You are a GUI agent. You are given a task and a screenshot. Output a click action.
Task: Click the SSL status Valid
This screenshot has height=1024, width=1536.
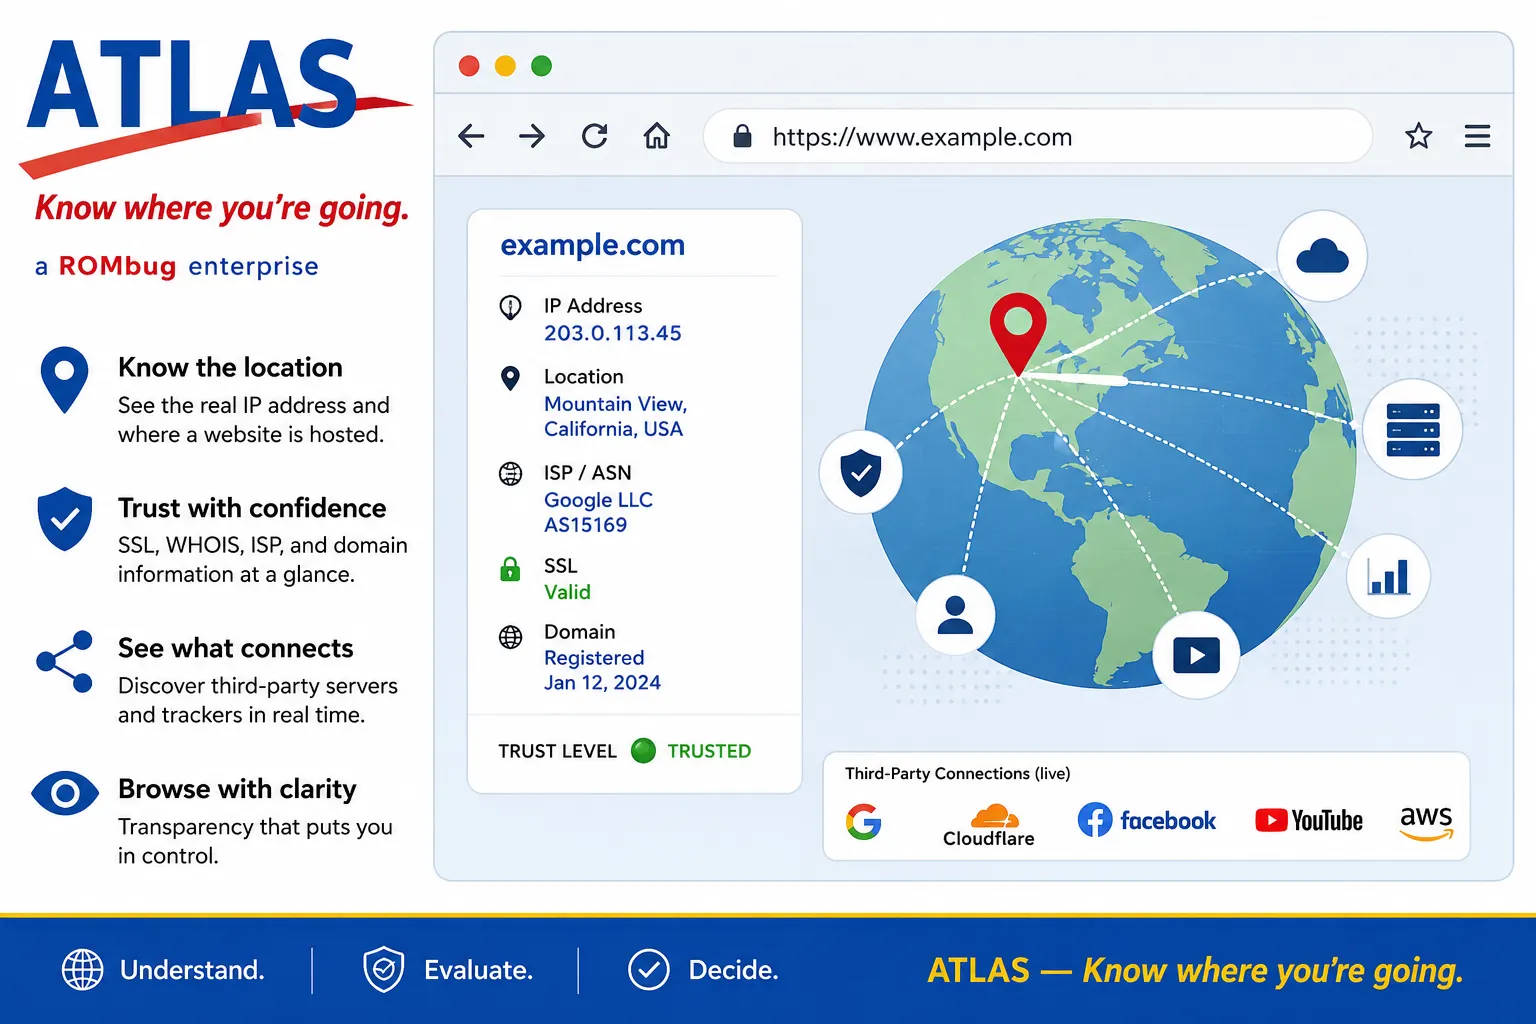[x=567, y=592]
